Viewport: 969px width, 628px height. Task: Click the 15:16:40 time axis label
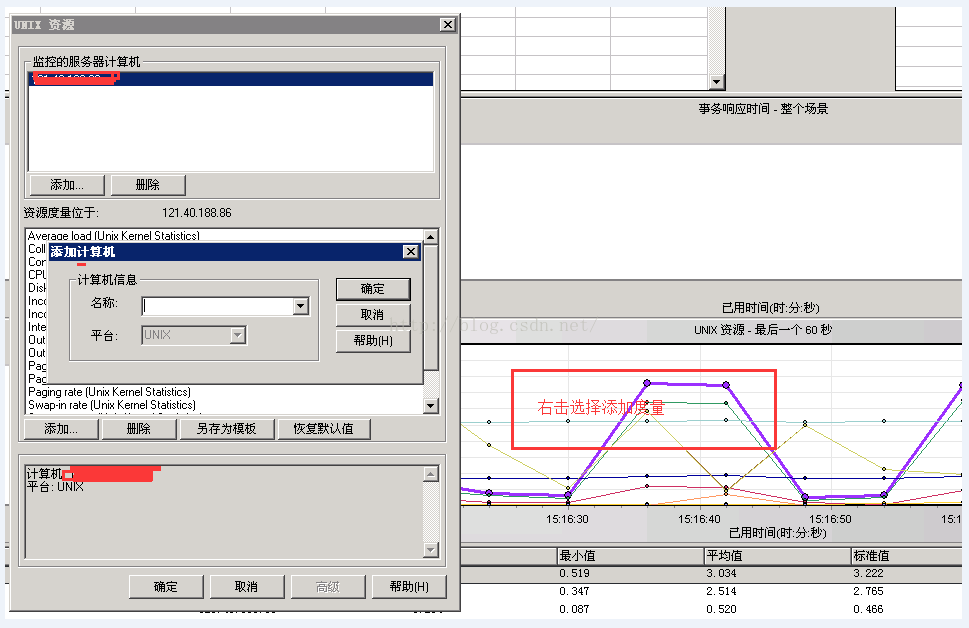(700, 519)
